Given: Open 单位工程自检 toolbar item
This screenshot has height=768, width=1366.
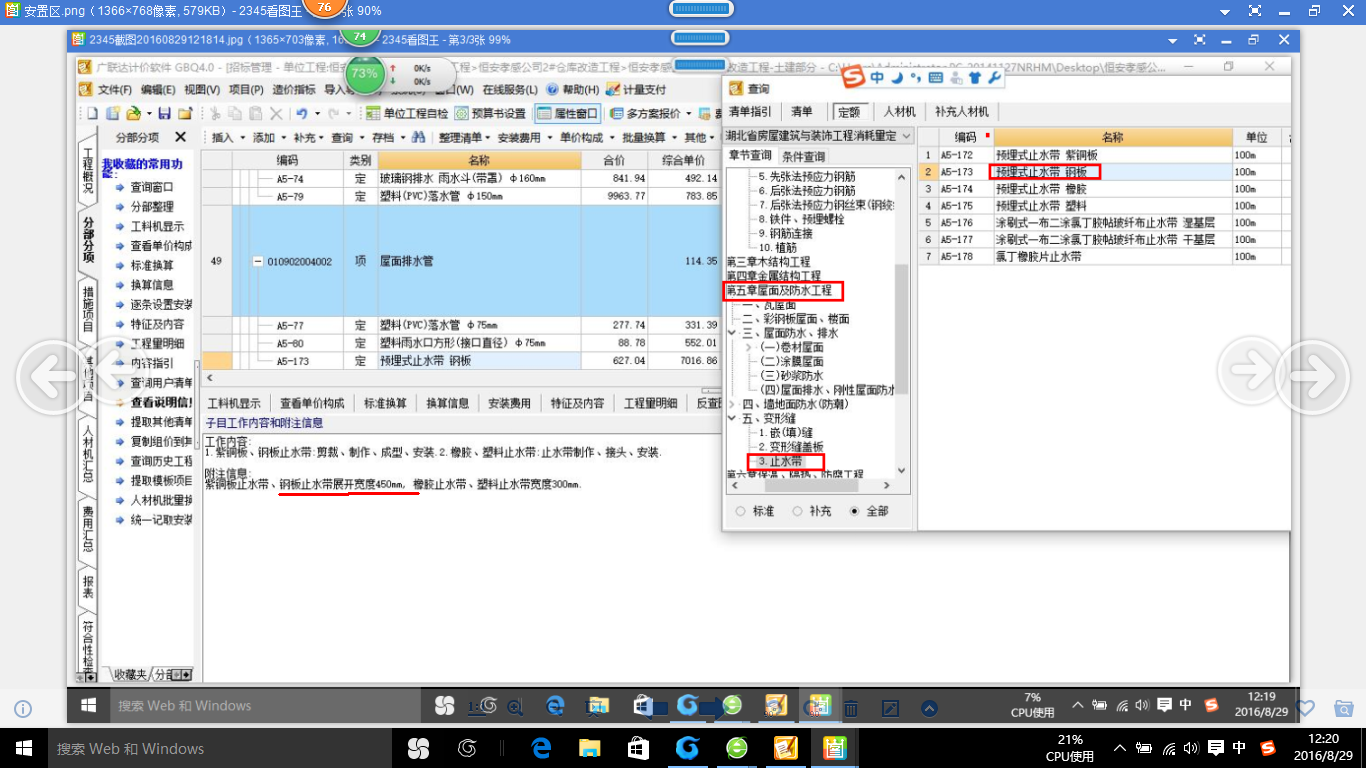Looking at the screenshot, I should pos(407,113).
